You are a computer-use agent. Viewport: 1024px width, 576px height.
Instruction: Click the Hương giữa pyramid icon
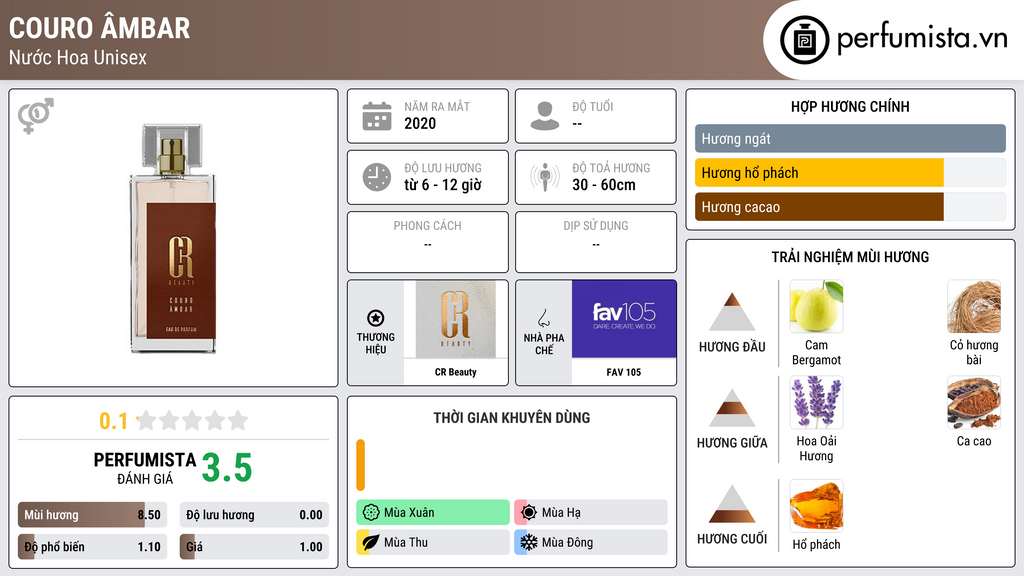(732, 408)
